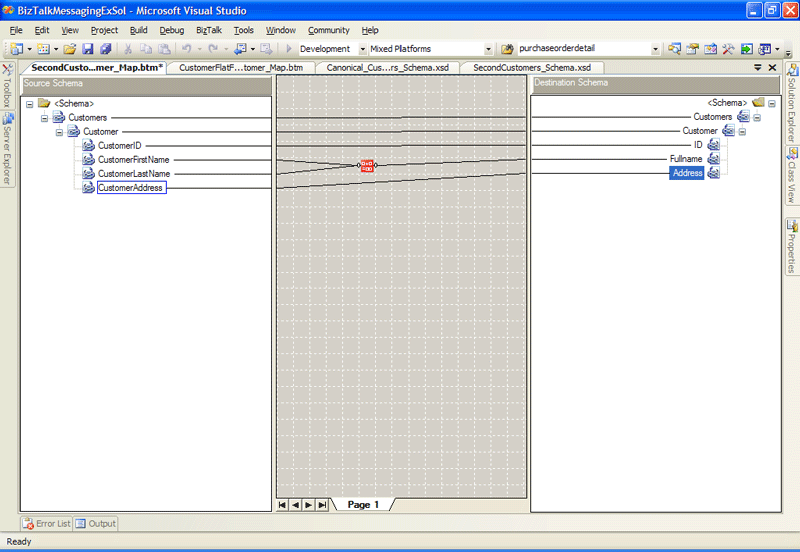Go to the last grid page
800x552 pixels.
pos(322,505)
